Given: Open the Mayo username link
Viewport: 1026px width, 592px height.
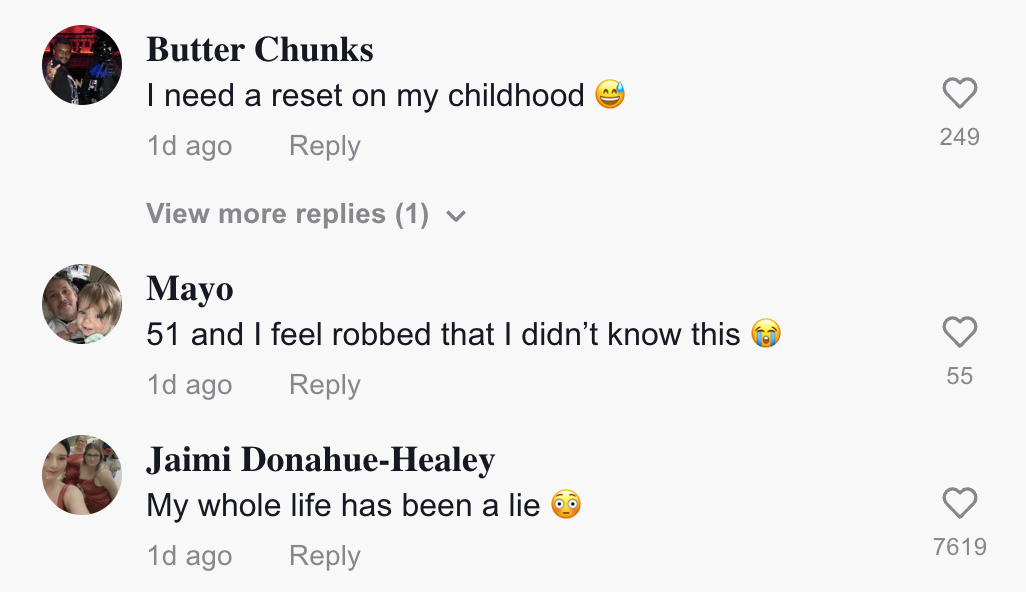Looking at the screenshot, I should tap(190, 289).
